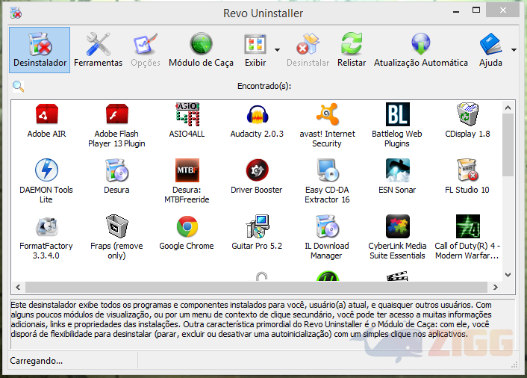Click the horizontal scrollbar right arrow
527x378 pixels.
[x=495, y=287]
